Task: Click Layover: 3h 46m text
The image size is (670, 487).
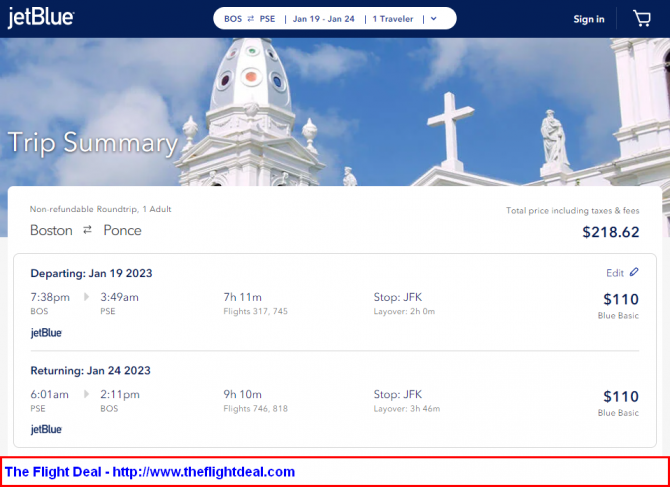Action: coord(407,408)
